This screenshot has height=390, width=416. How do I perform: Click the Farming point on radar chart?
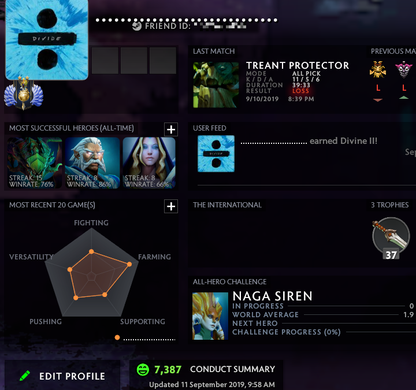[x=130, y=264]
